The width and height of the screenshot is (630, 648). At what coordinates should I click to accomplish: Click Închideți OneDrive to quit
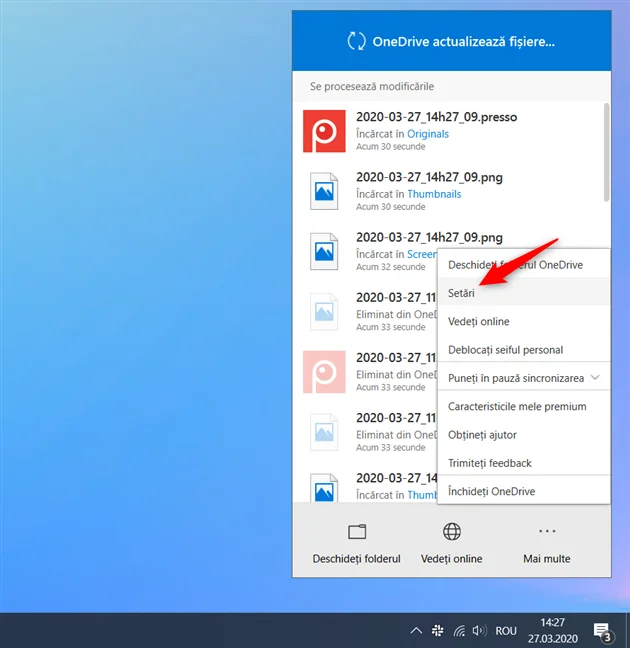tap(524, 491)
